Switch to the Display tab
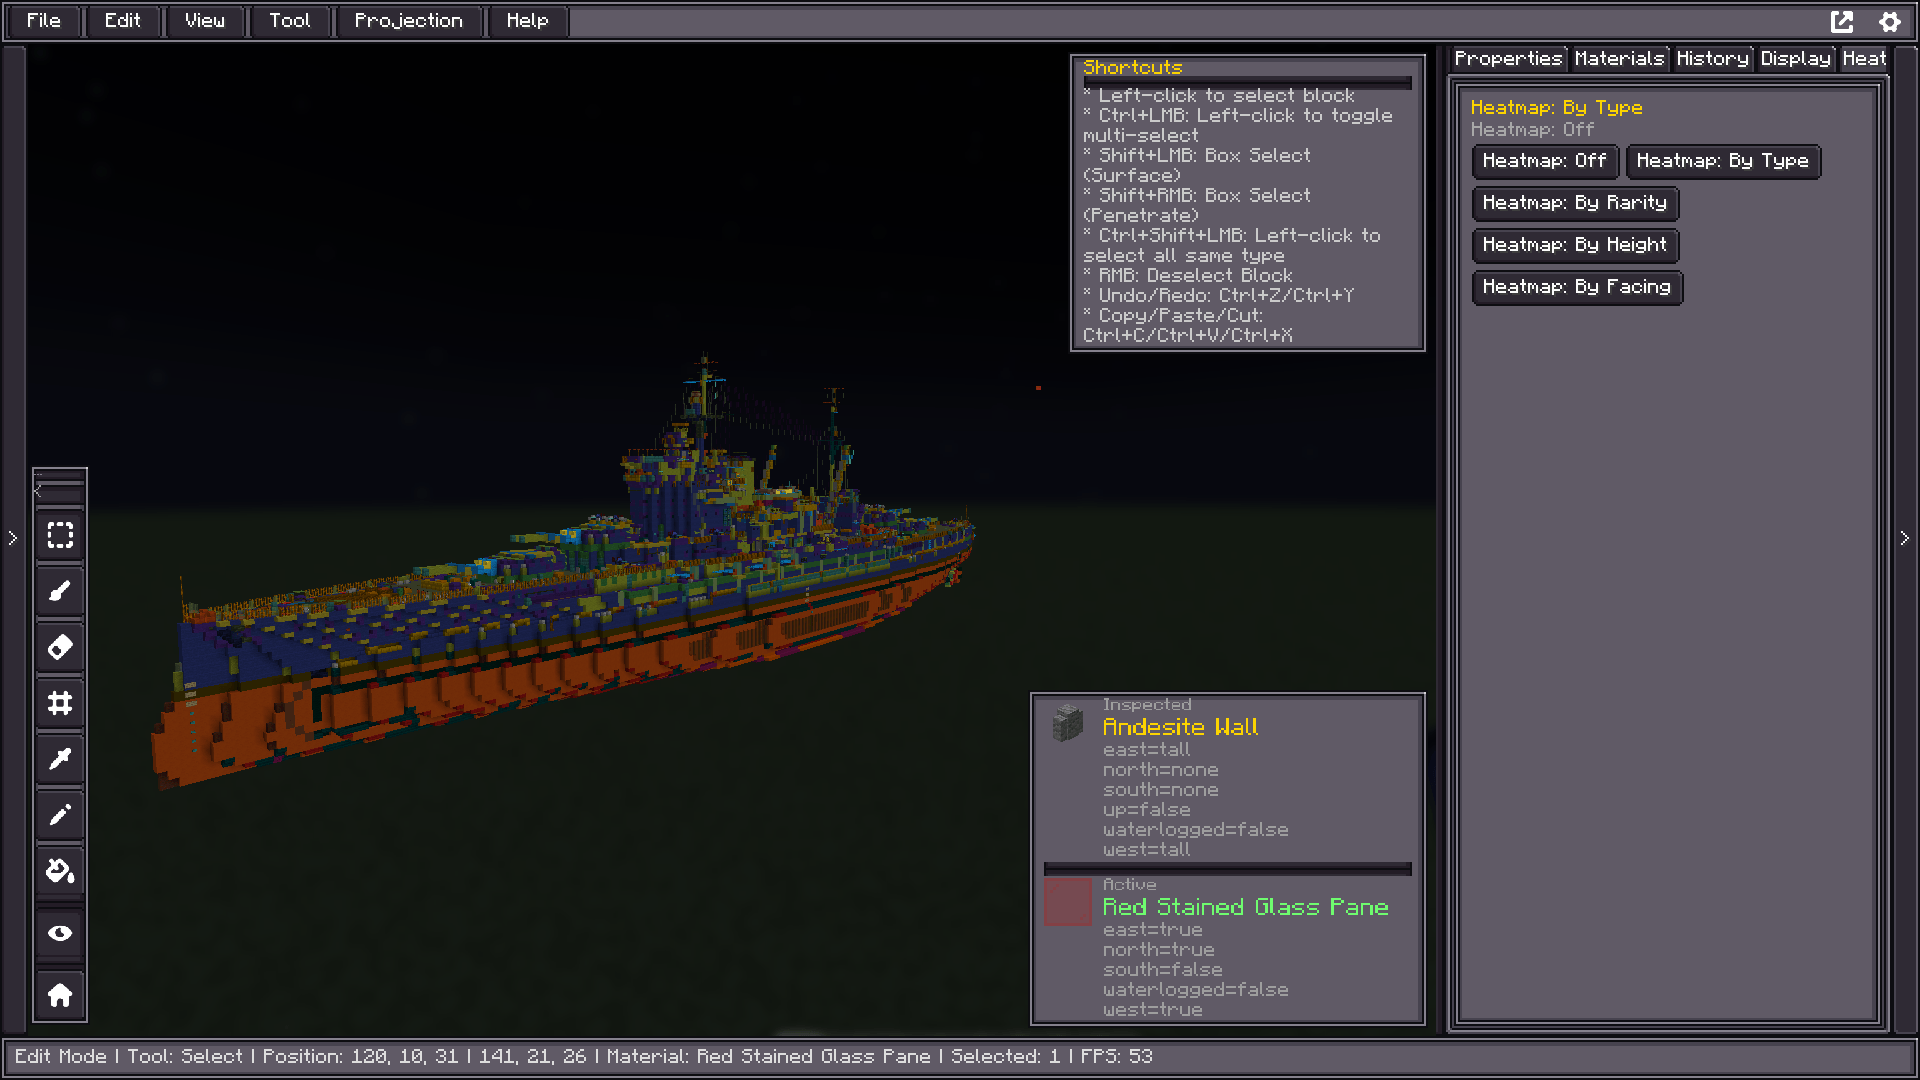Screen dimensions: 1920x1080 [x=1796, y=59]
